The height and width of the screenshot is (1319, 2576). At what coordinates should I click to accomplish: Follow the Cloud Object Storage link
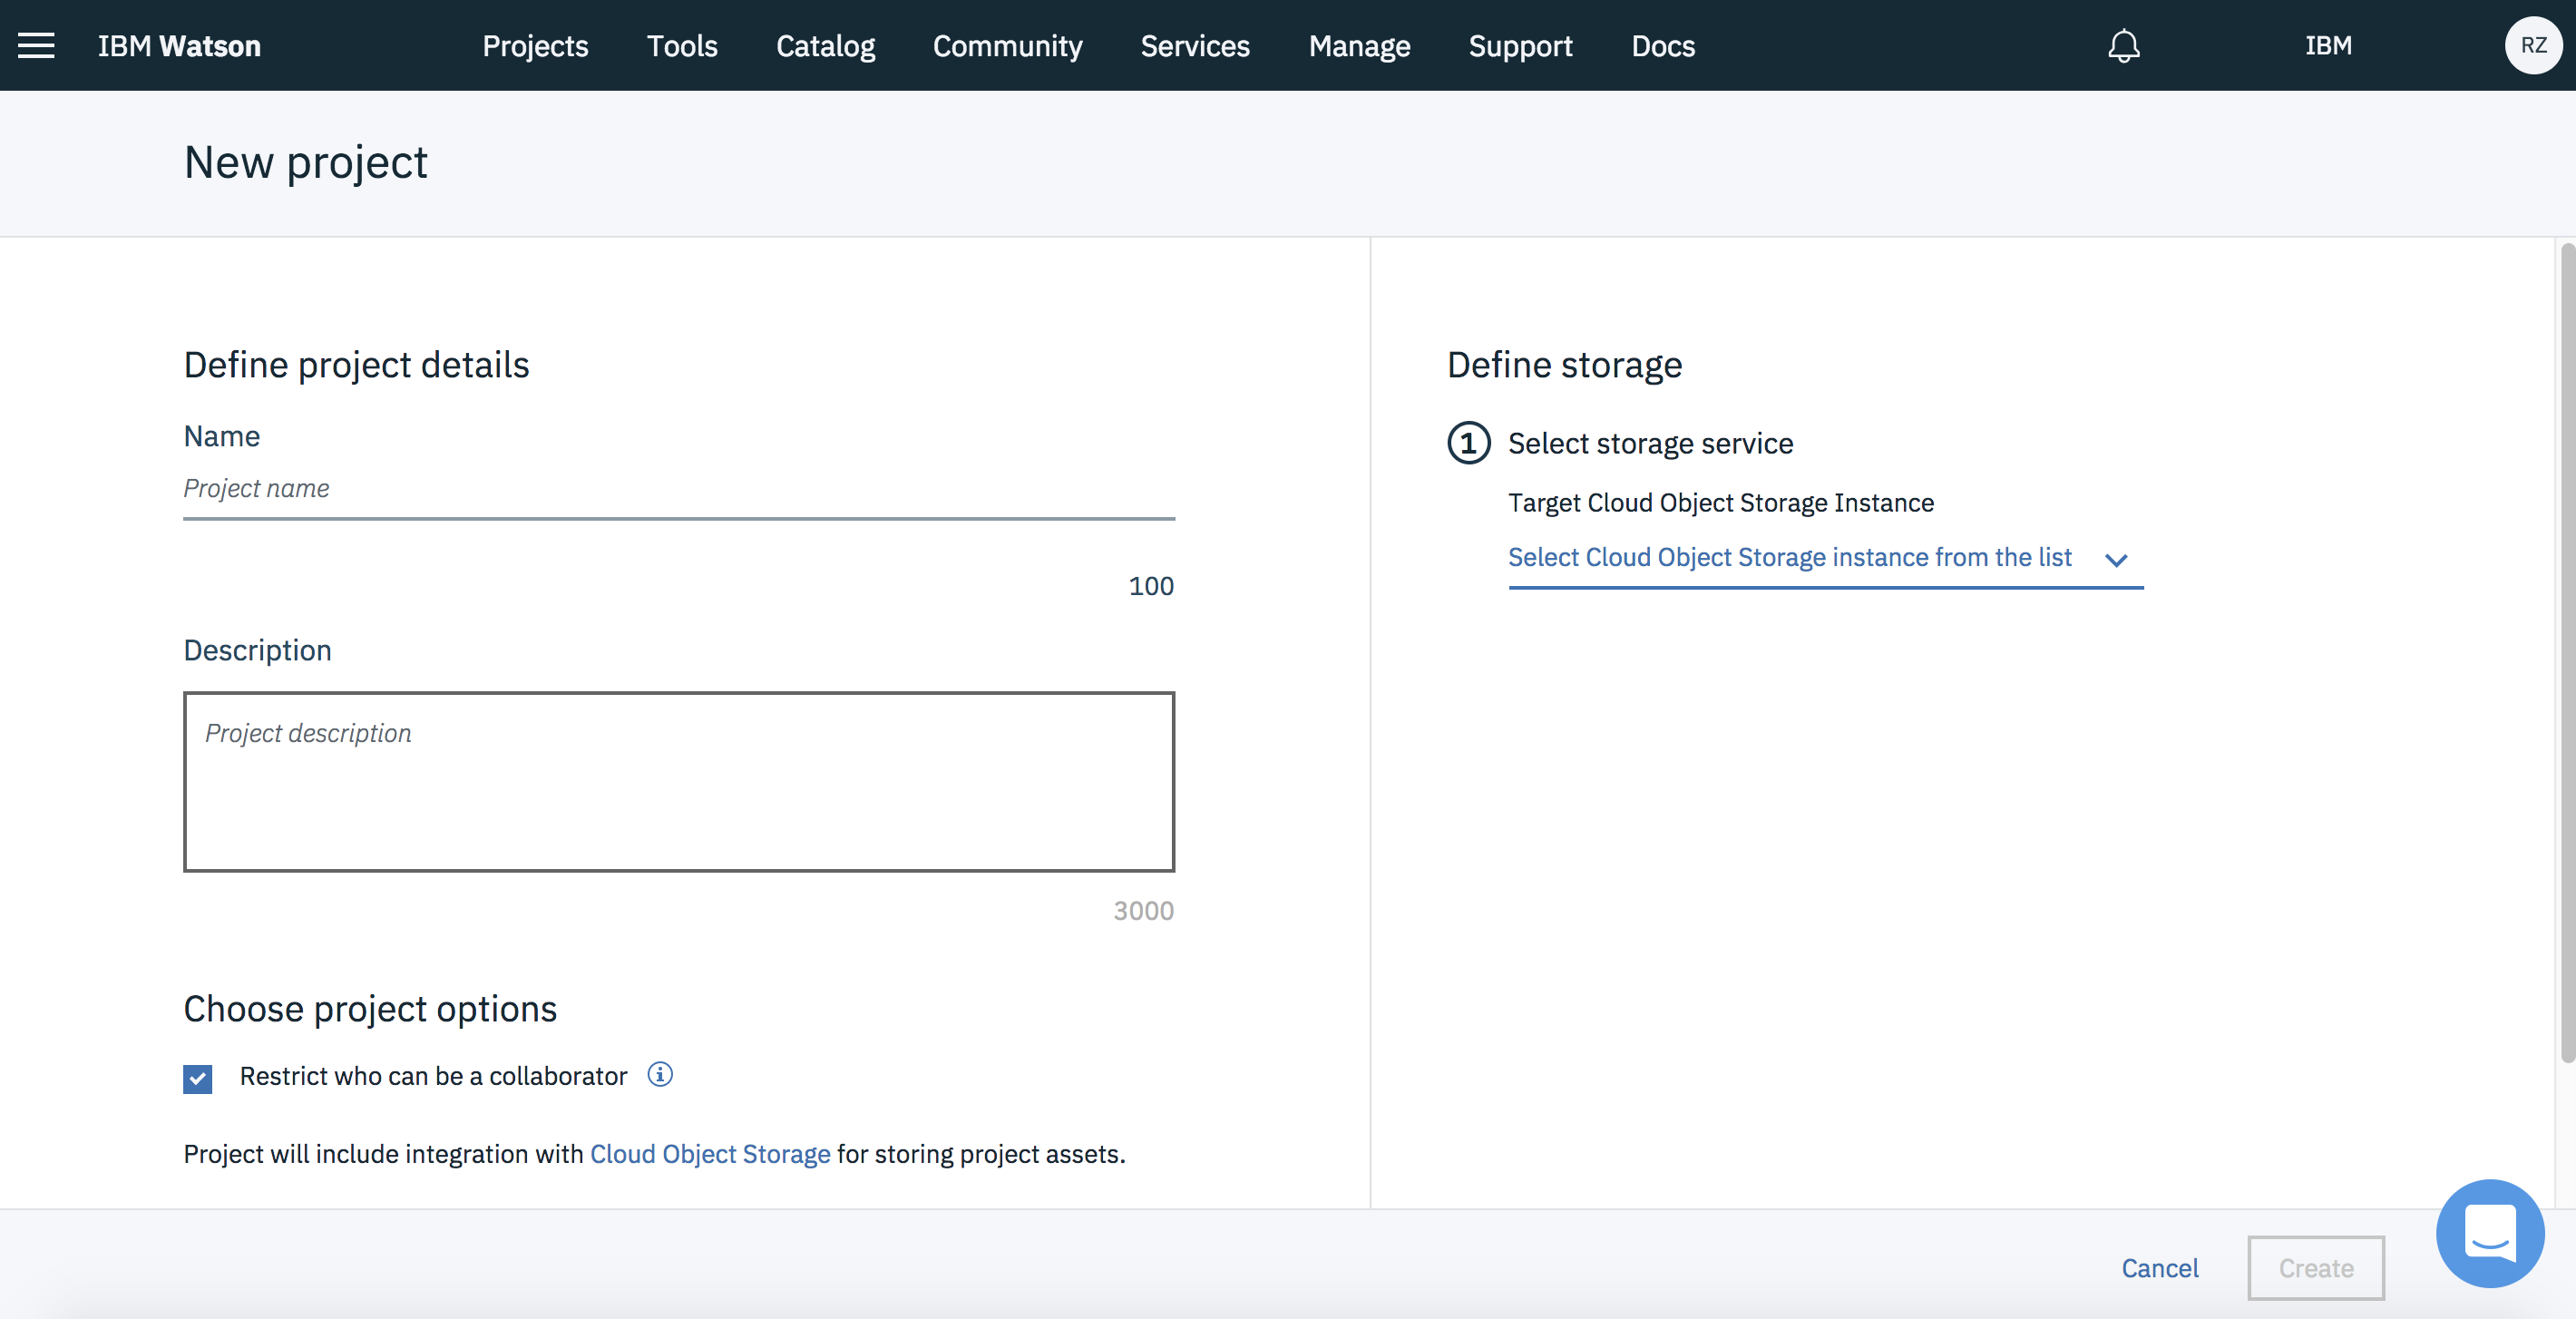709,1154
